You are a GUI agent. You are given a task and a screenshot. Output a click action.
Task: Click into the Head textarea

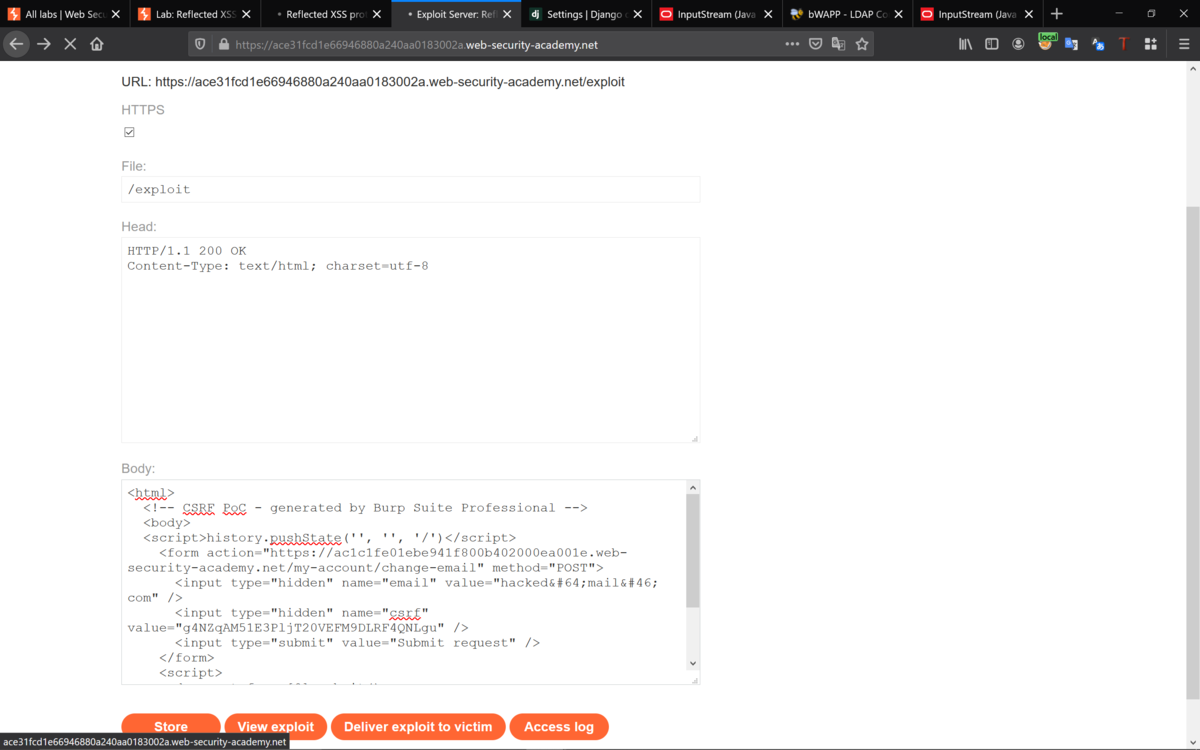point(411,340)
